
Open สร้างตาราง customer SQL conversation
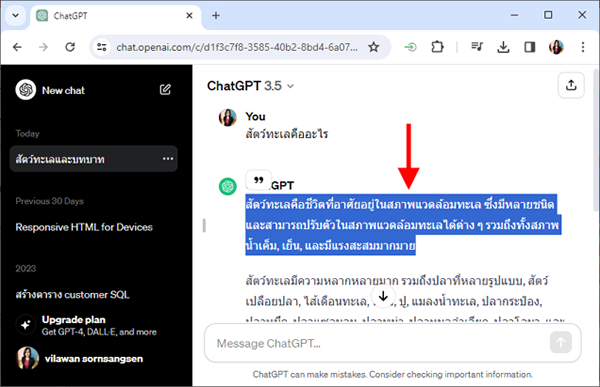click(72, 294)
